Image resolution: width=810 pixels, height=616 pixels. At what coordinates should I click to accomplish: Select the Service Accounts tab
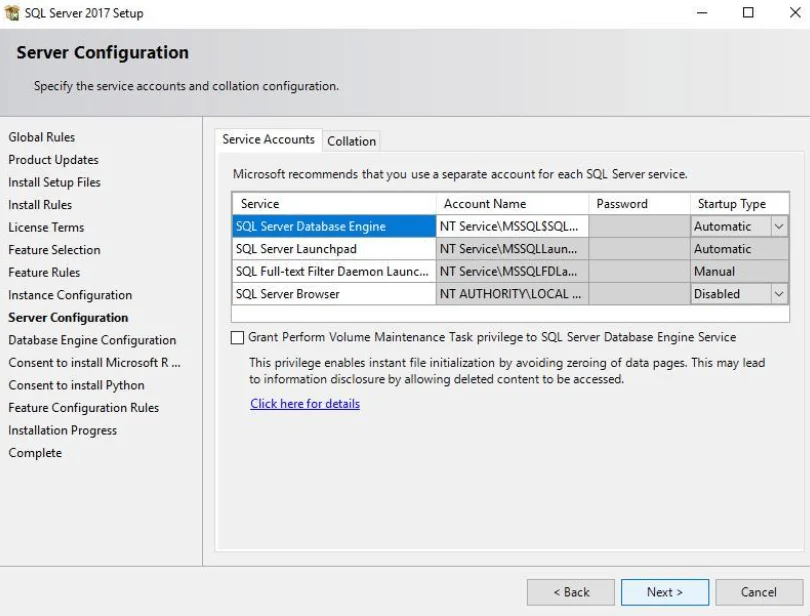(x=268, y=140)
